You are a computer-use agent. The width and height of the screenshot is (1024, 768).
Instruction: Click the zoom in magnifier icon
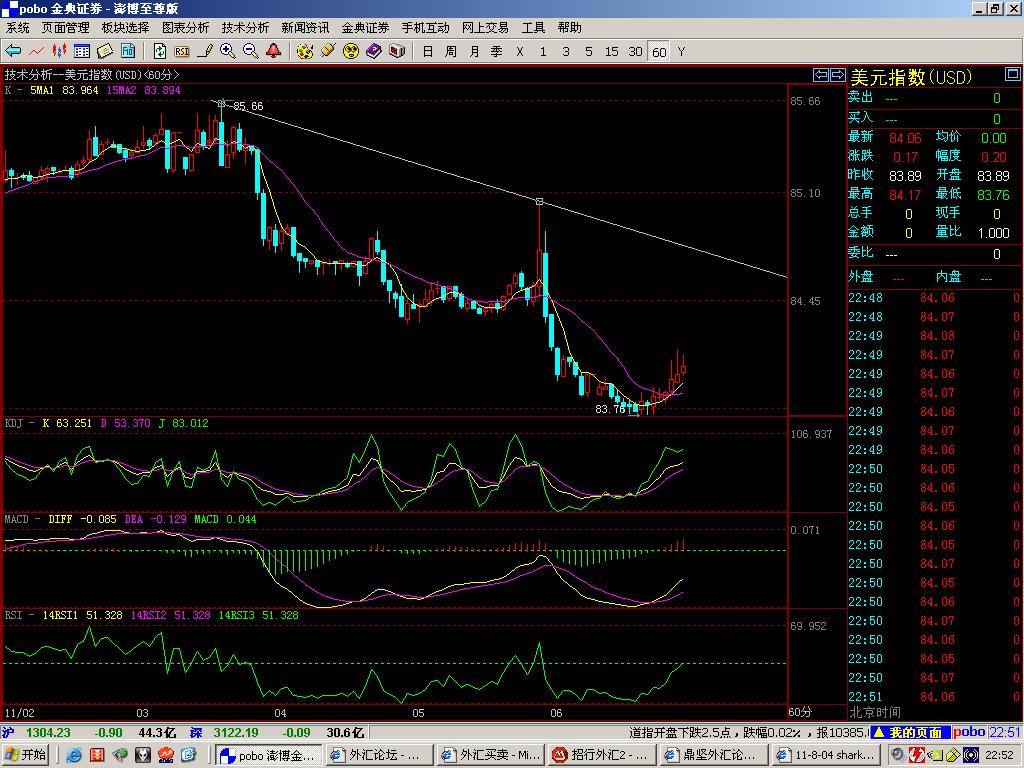[x=228, y=51]
